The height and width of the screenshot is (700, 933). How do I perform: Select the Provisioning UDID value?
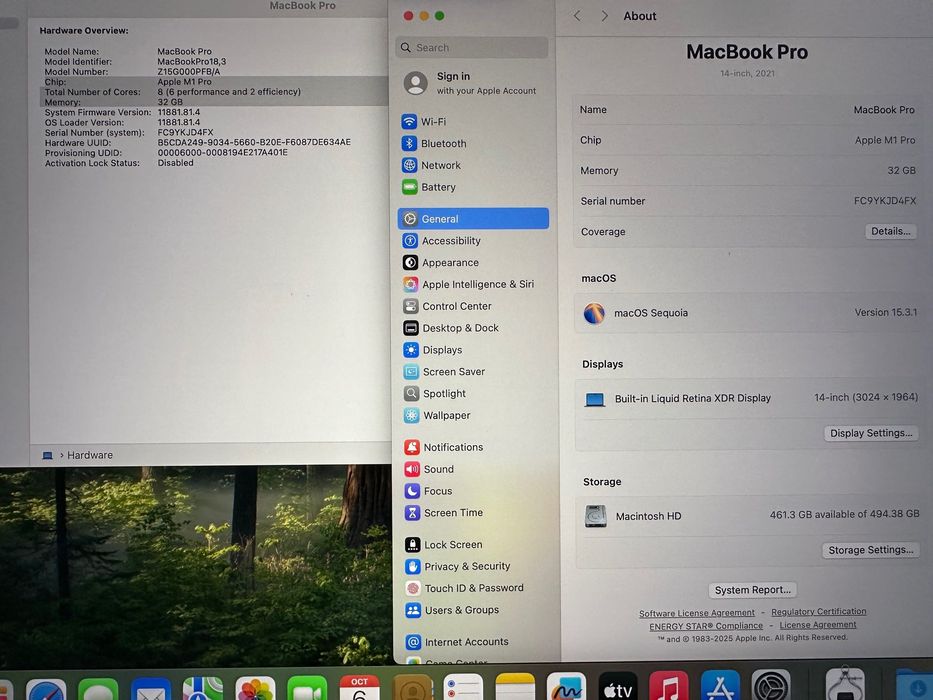[223, 152]
